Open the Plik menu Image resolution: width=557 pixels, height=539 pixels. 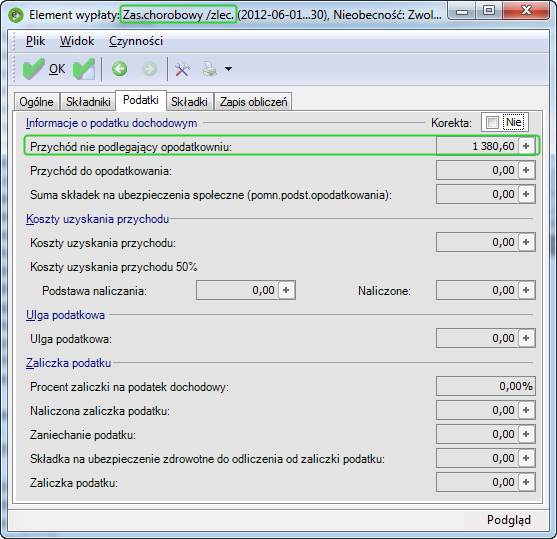tap(35, 41)
